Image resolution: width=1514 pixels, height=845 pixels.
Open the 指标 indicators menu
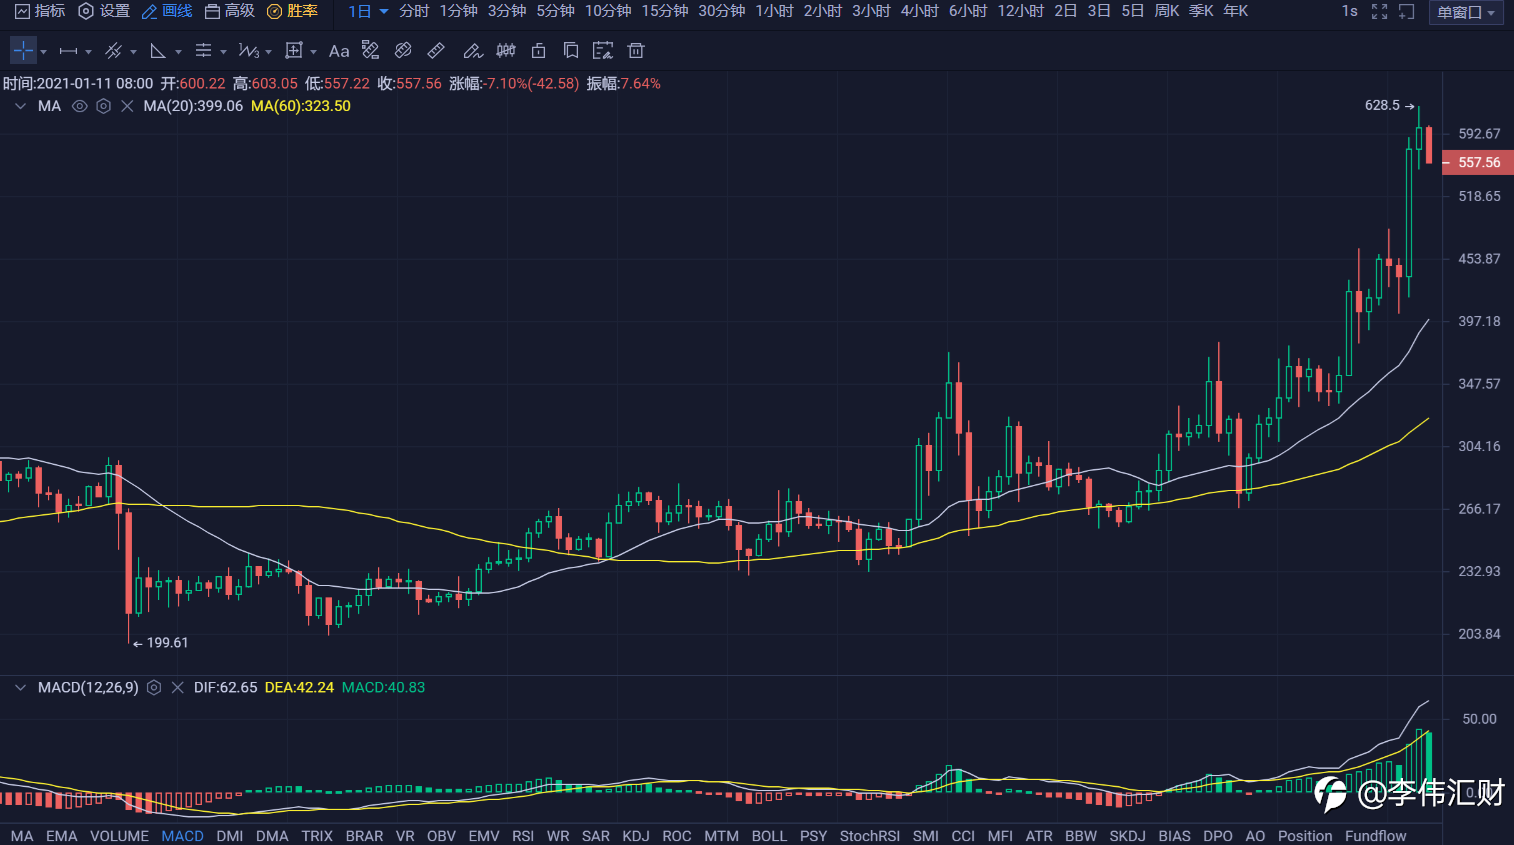tap(40, 11)
